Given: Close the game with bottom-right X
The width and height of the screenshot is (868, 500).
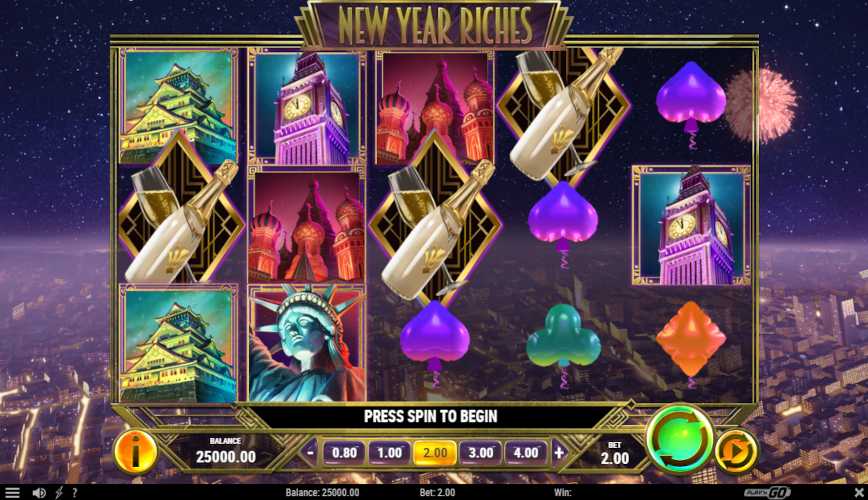Looking at the screenshot, I should 859,492.
